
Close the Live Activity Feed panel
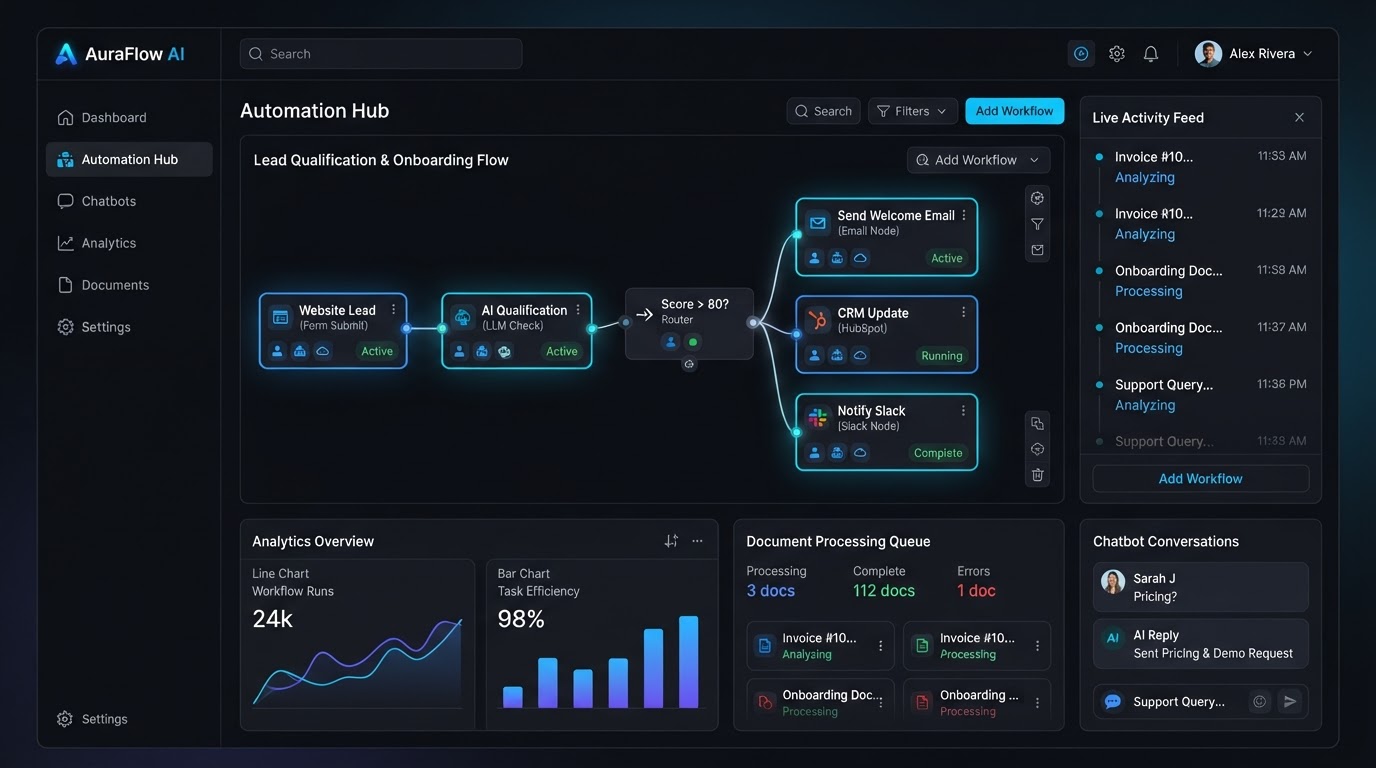(1299, 117)
